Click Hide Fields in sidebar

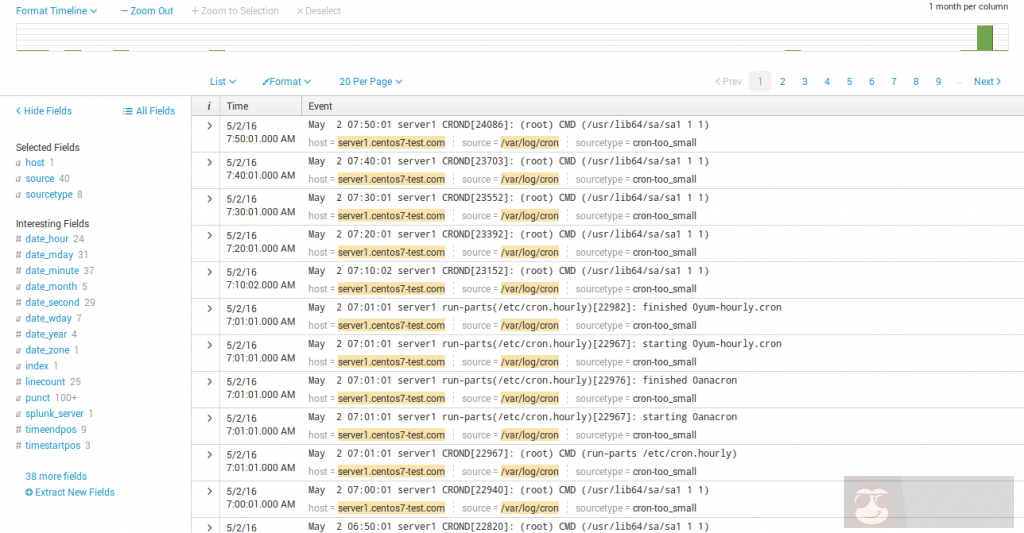[x=44, y=111]
